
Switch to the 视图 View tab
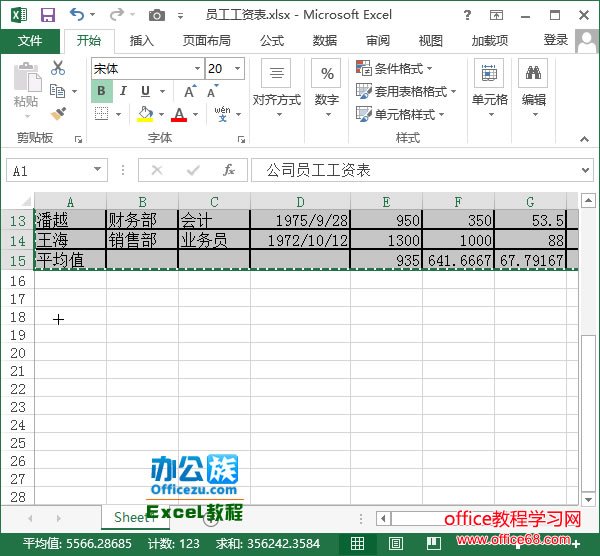point(430,41)
